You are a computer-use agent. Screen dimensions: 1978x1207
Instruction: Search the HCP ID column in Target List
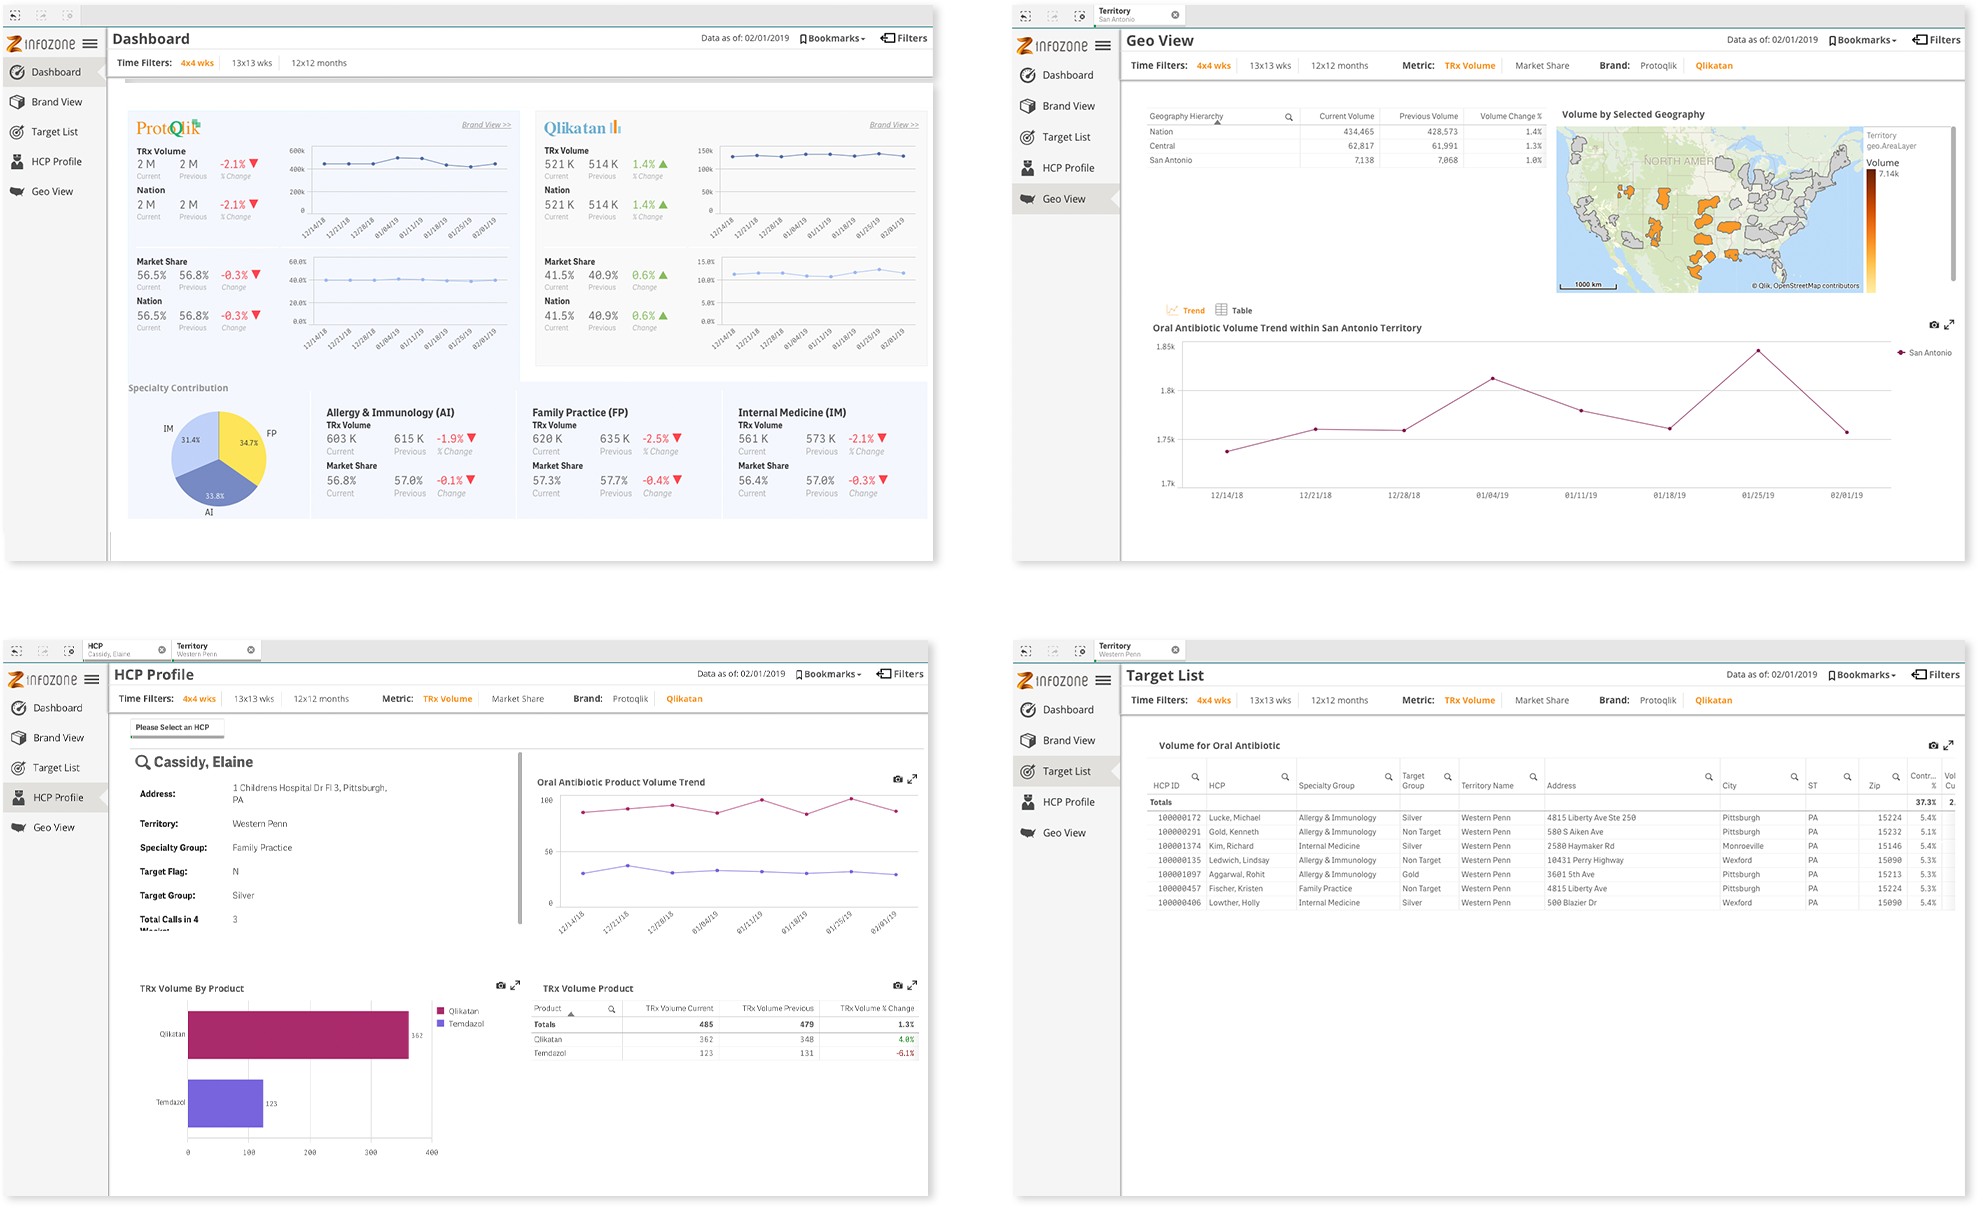click(1195, 777)
